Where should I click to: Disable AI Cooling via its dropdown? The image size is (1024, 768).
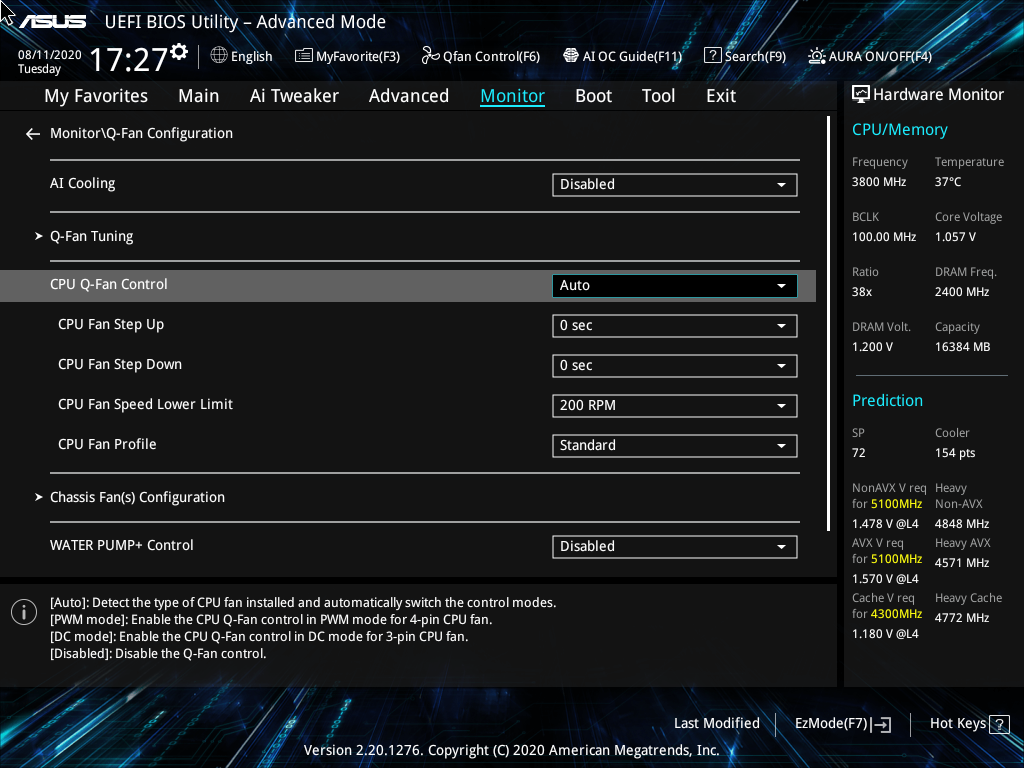(x=674, y=184)
